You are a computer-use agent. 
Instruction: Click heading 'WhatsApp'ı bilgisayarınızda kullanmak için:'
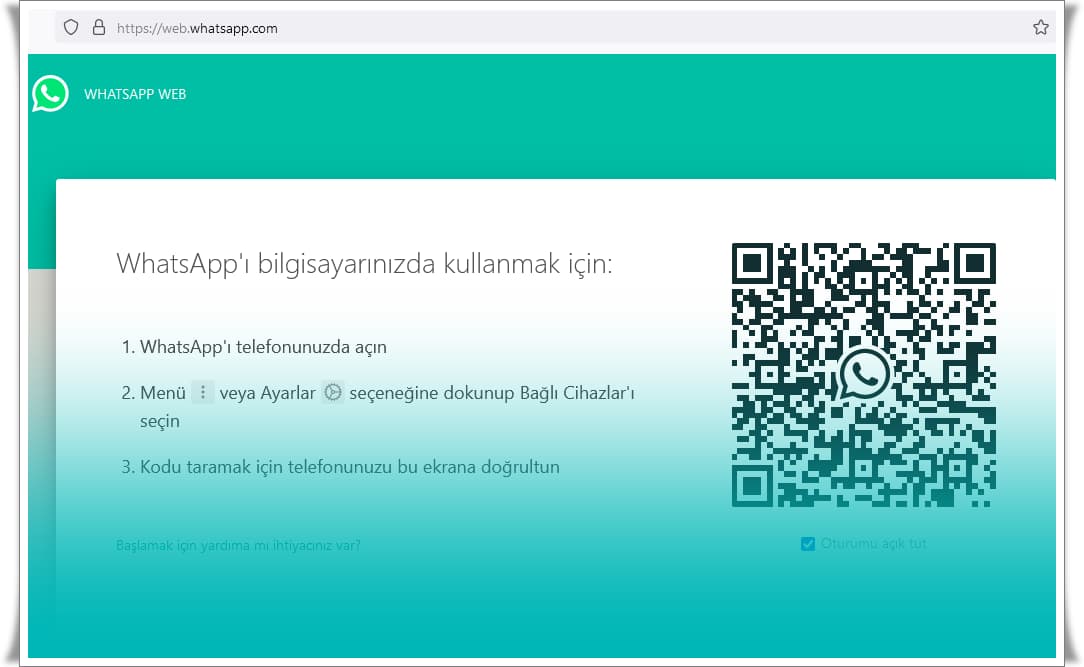tap(364, 264)
